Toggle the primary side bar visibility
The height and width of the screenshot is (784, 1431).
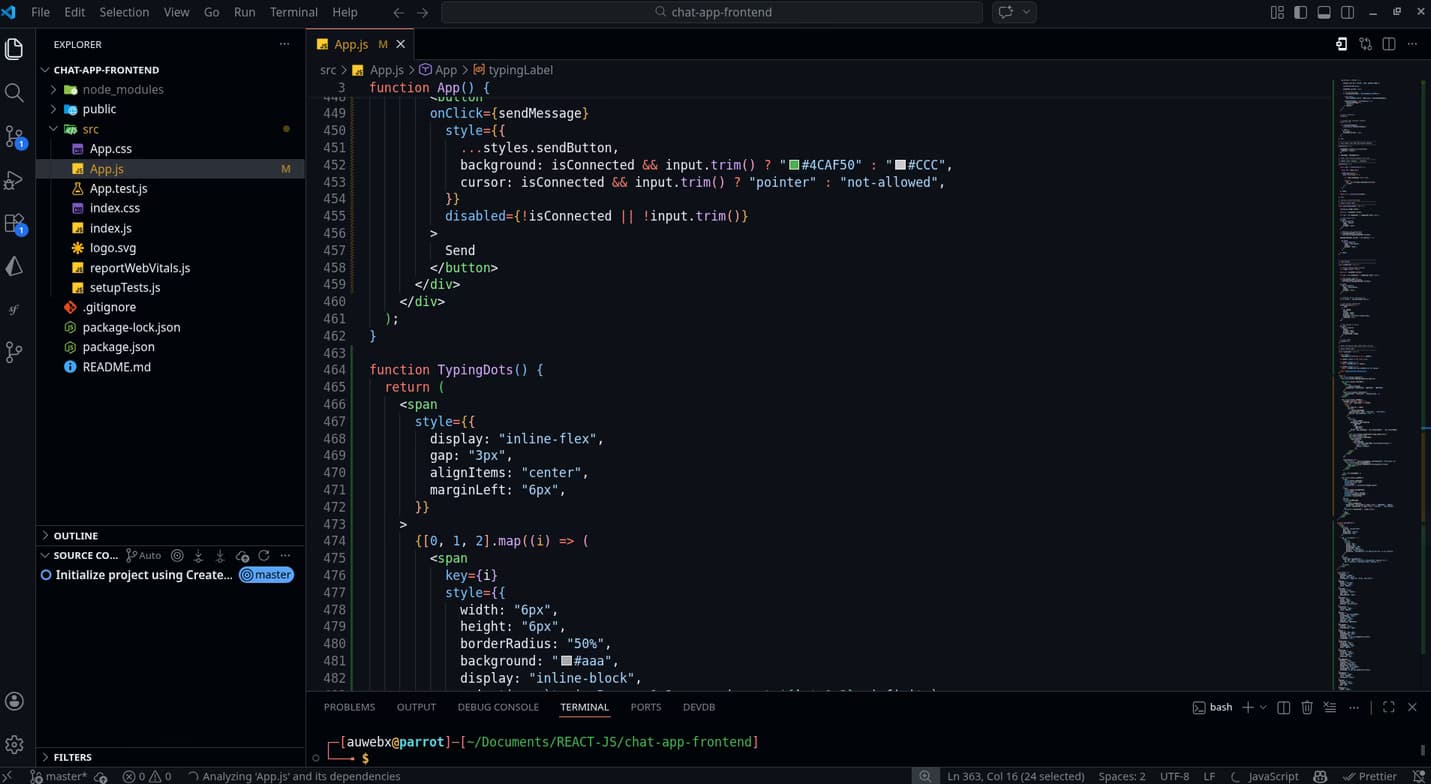tap(1300, 12)
